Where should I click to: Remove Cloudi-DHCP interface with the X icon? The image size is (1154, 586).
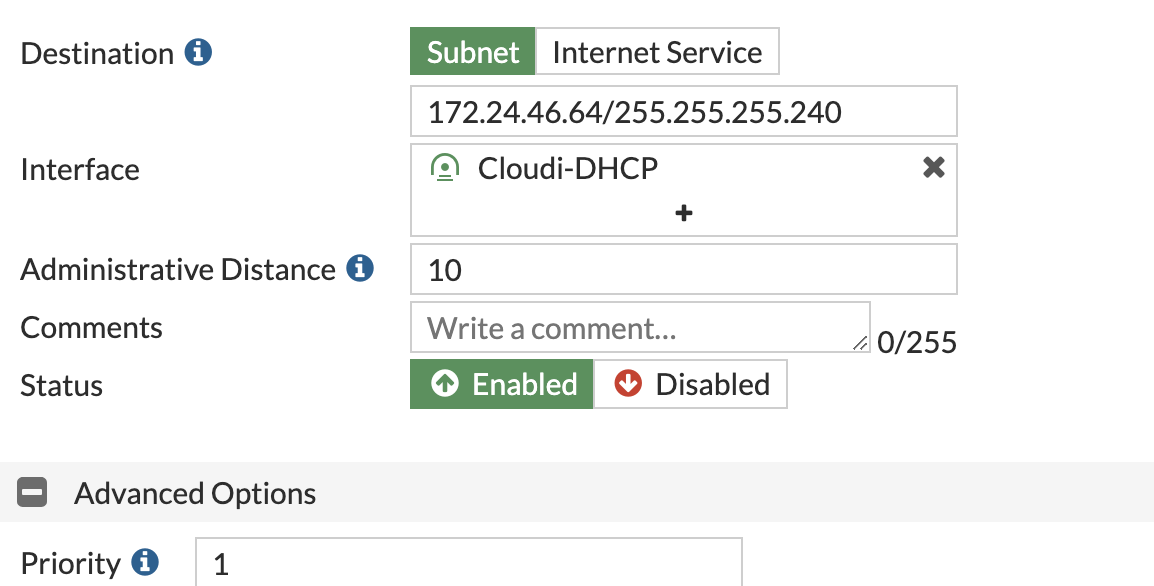[x=933, y=167]
